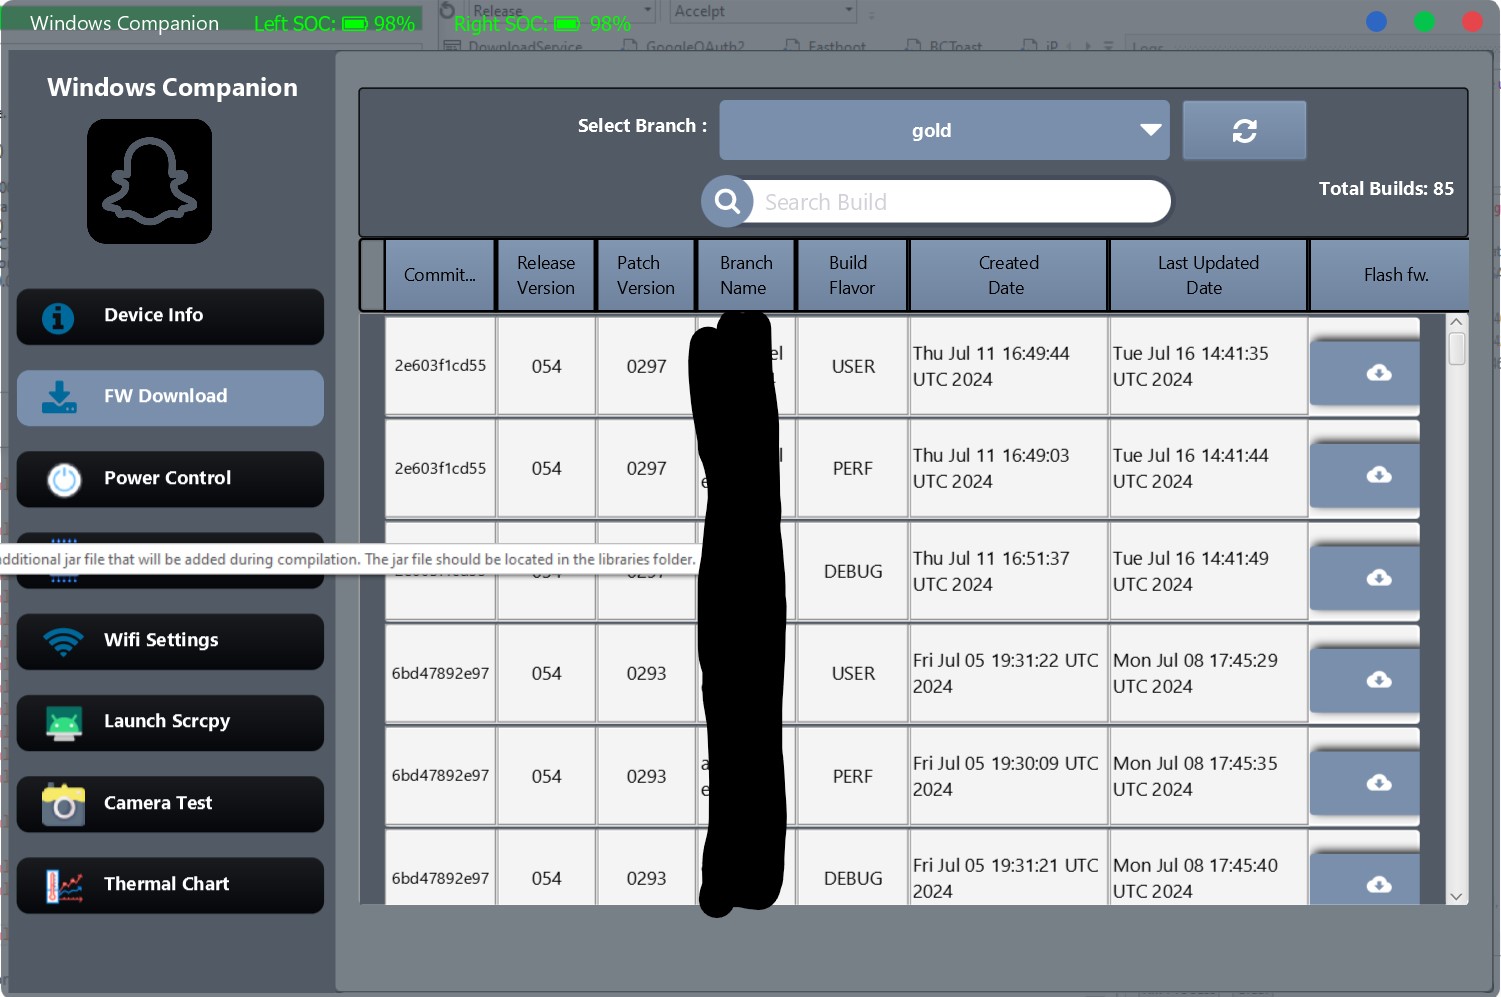This screenshot has width=1501, height=997.
Task: Click the Commit column header
Action: click(440, 275)
